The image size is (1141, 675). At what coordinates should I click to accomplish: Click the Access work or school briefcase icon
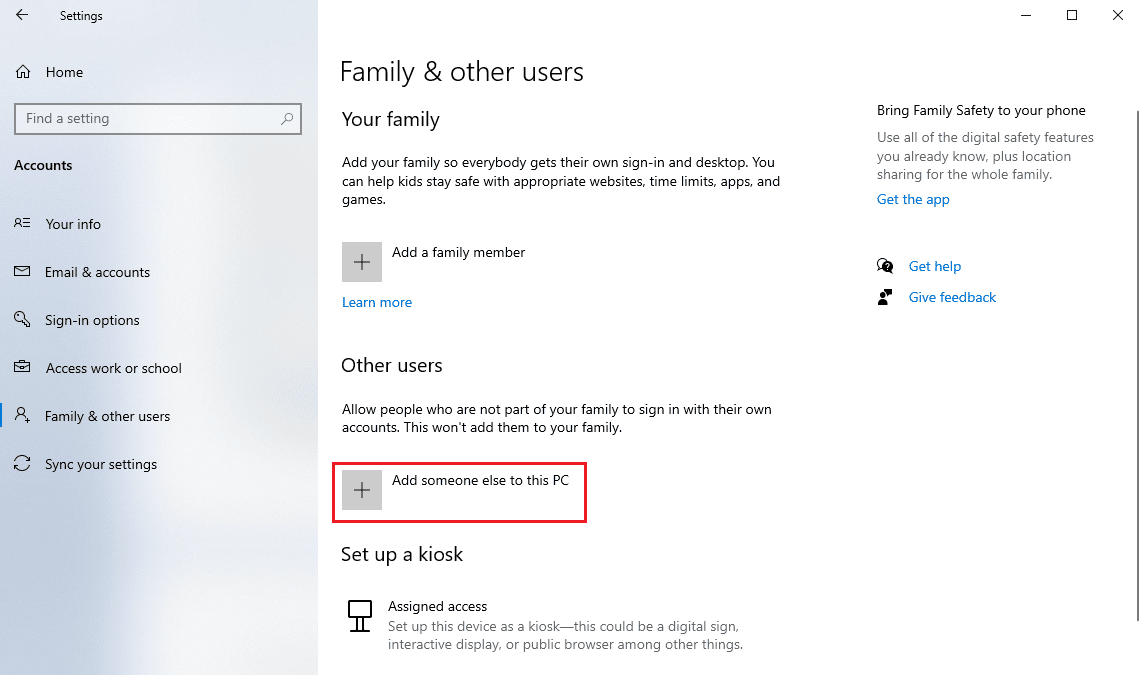tap(22, 367)
